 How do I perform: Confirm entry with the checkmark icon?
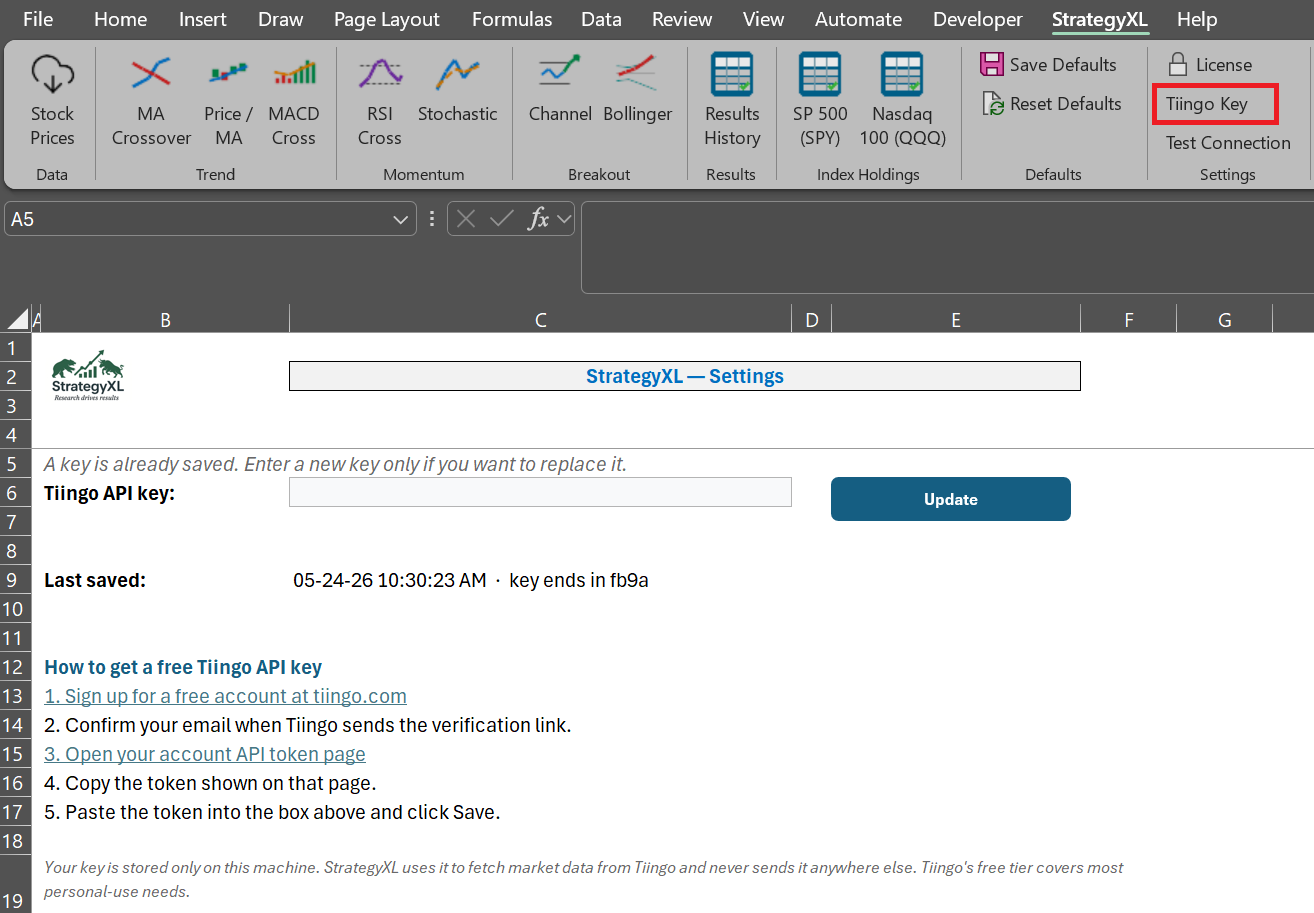[x=502, y=219]
